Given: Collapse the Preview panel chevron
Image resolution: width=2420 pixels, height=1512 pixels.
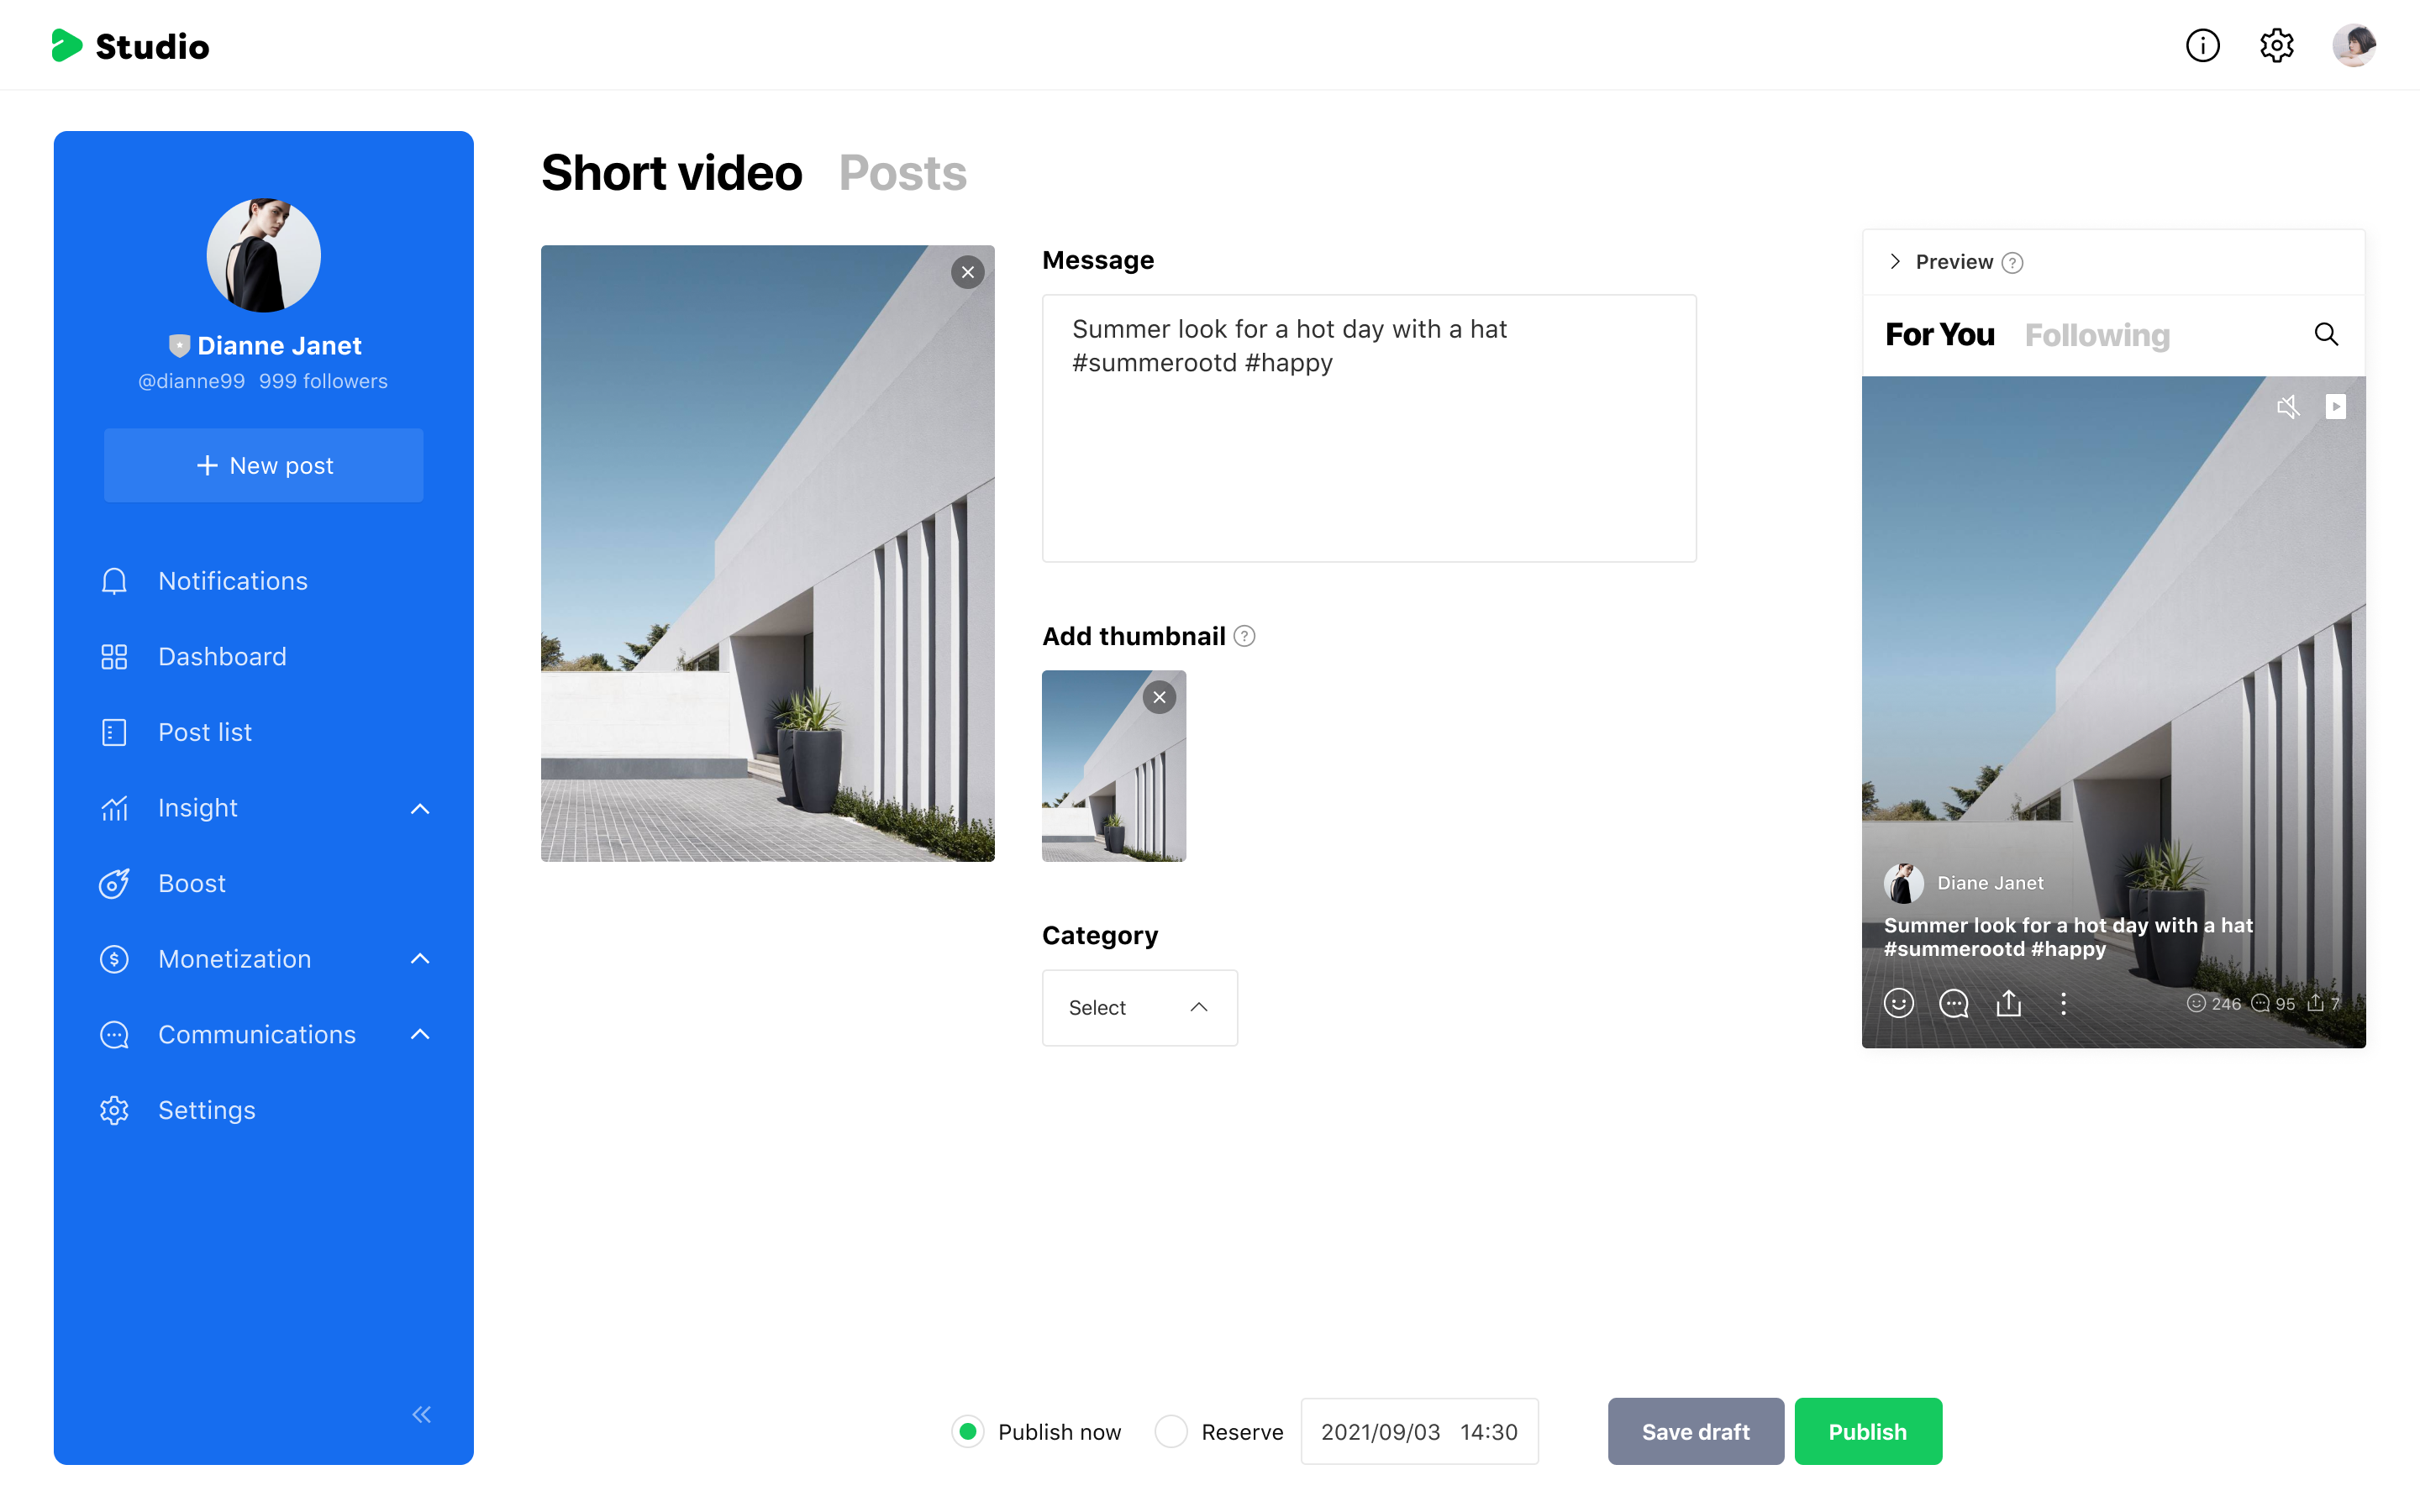Looking at the screenshot, I should 1895,262.
